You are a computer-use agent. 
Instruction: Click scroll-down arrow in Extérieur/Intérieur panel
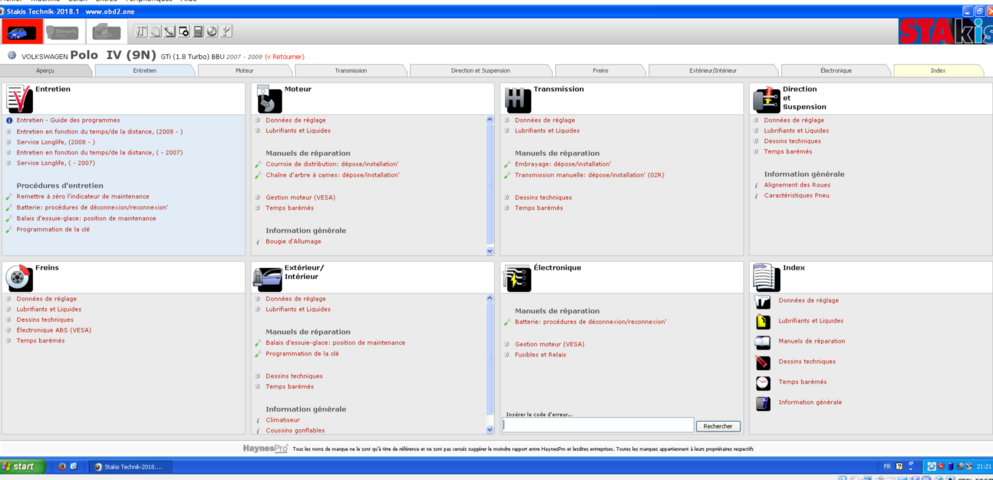490,429
